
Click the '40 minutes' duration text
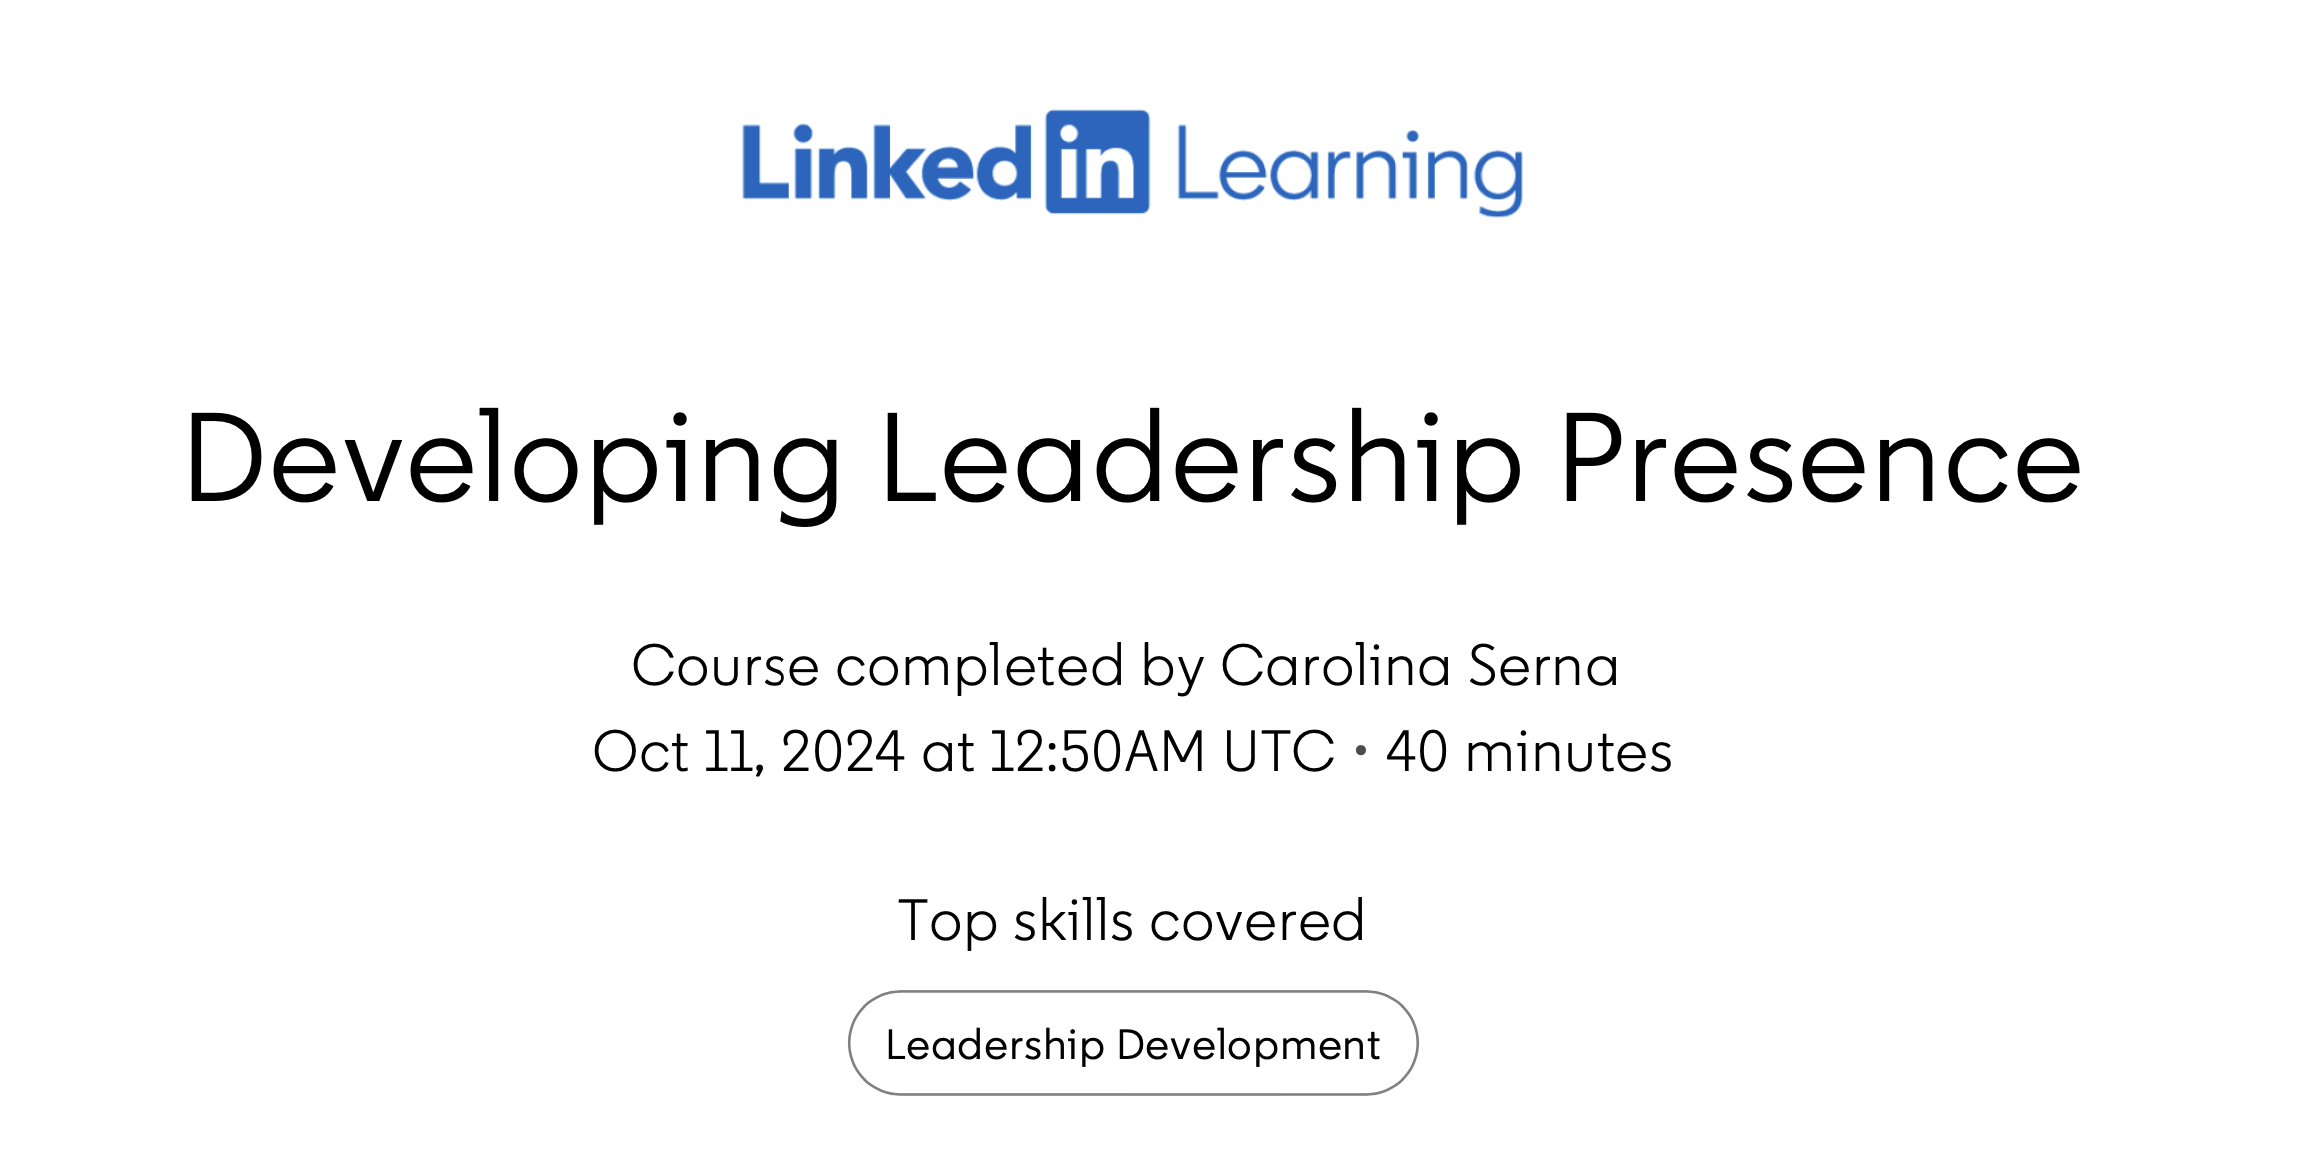[1529, 752]
